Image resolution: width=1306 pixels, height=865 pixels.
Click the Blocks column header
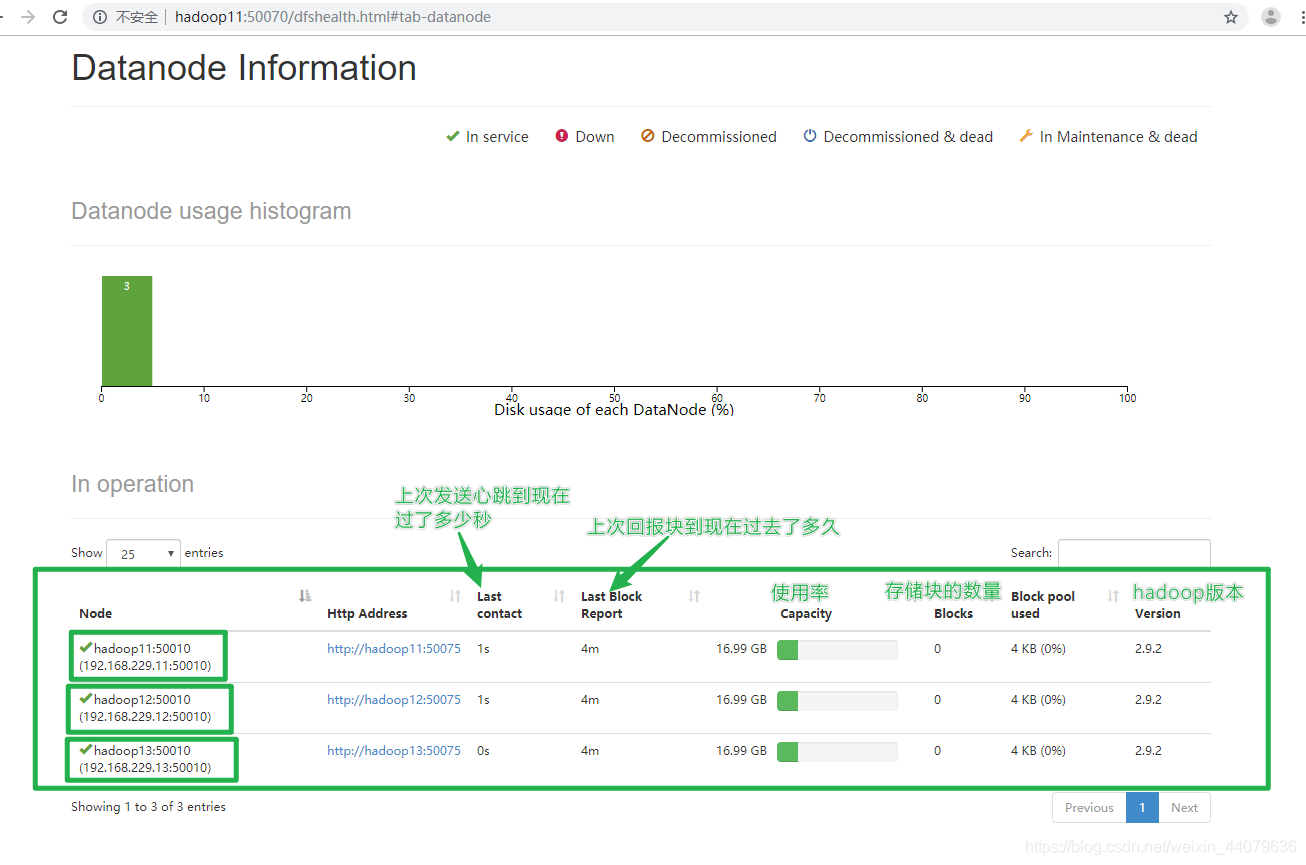point(953,614)
